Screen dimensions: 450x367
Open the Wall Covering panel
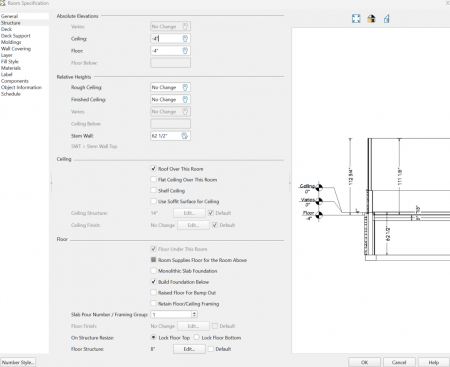(16, 49)
